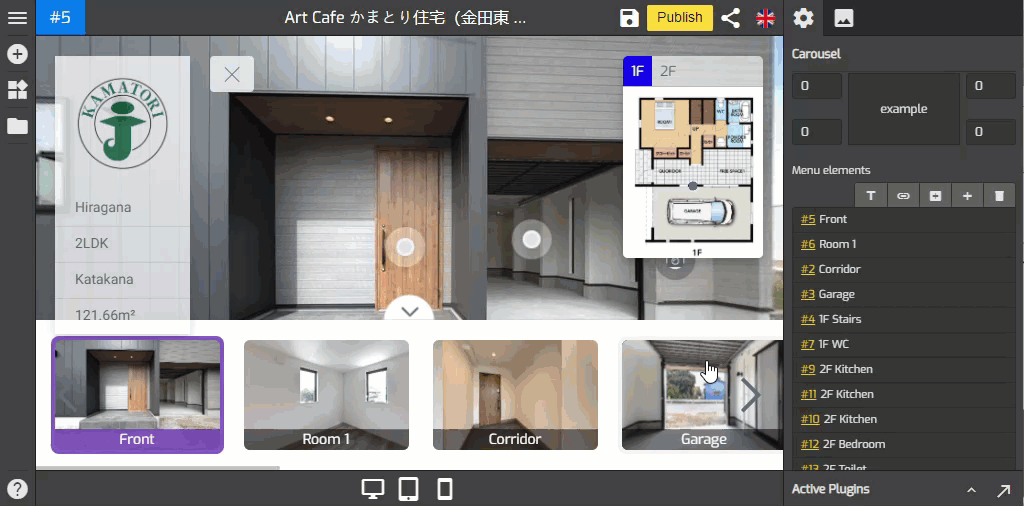Close the overlay with the X button
The image size is (1024, 506).
click(232, 74)
